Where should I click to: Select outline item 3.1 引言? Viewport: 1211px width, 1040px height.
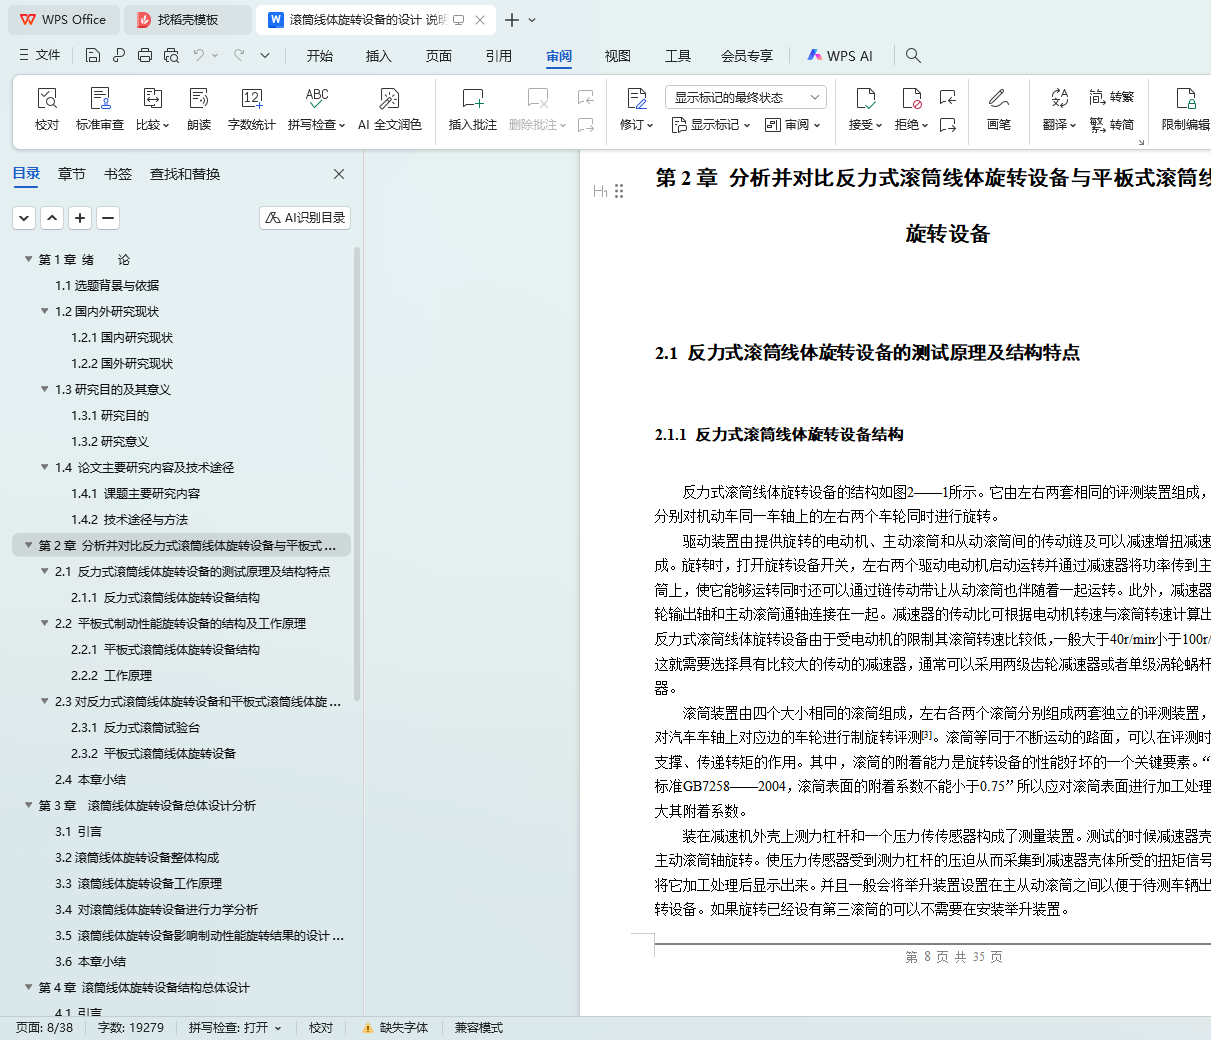[78, 831]
